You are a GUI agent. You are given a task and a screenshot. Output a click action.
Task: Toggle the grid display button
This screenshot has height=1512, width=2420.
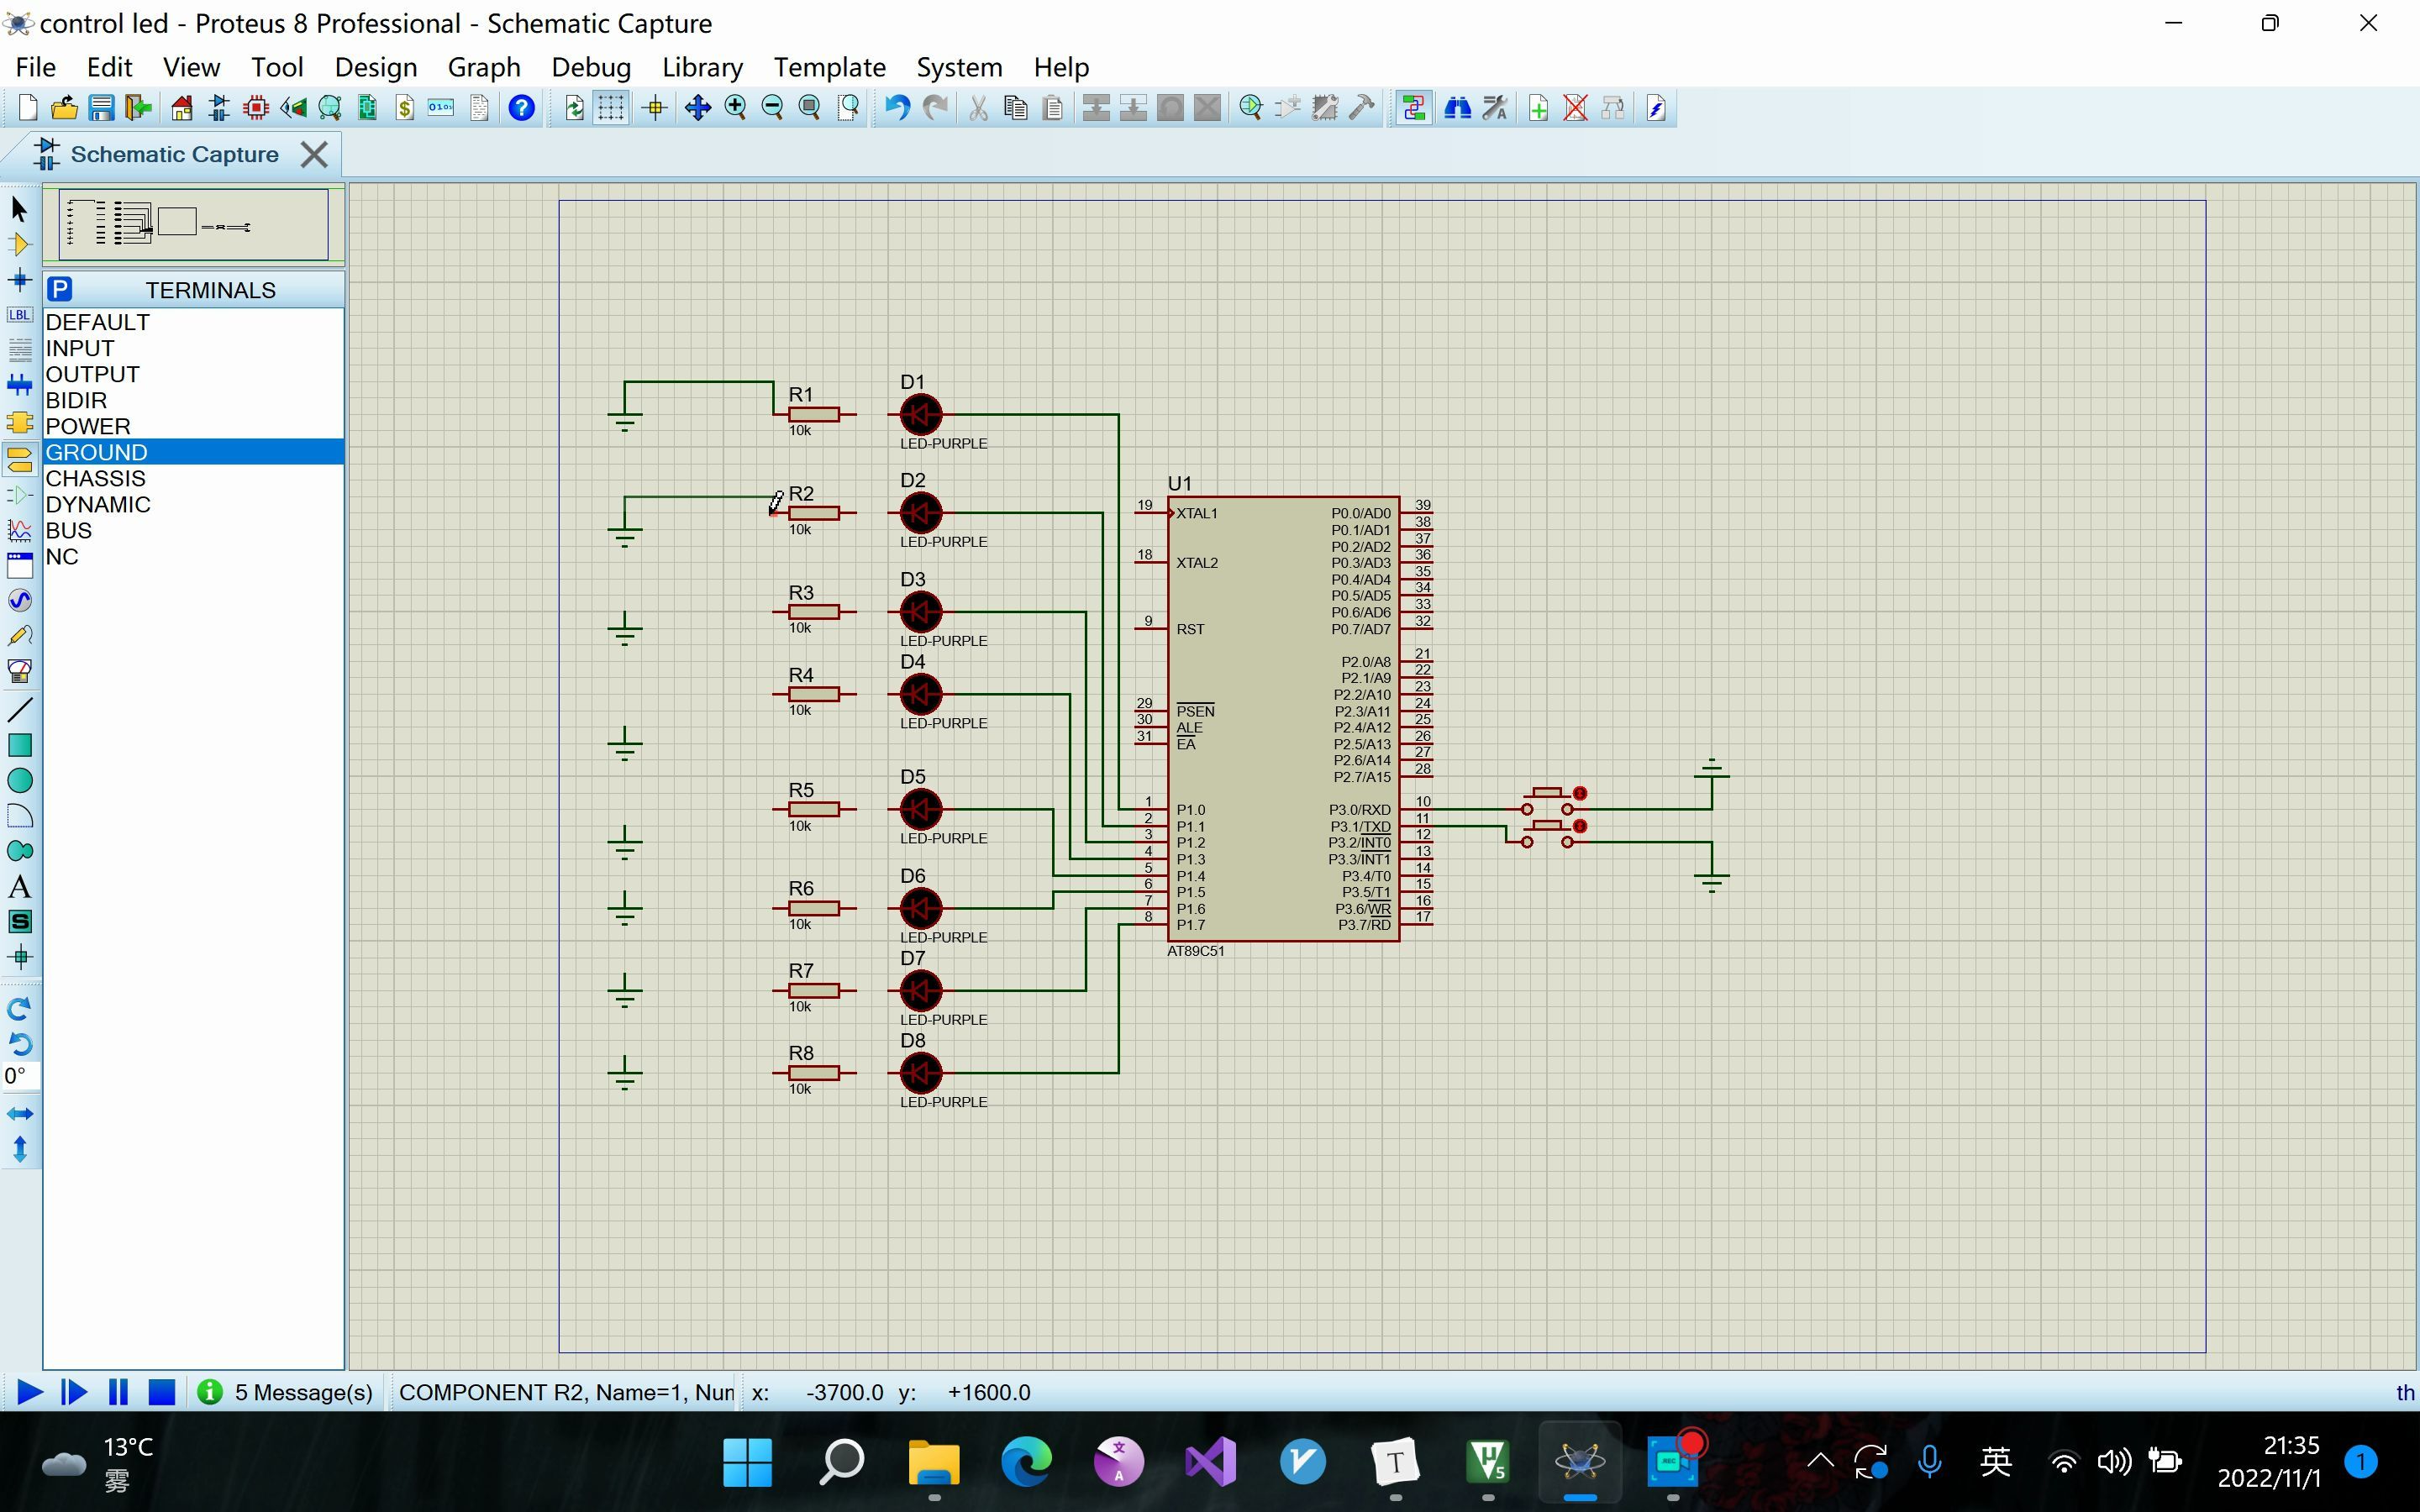(610, 108)
